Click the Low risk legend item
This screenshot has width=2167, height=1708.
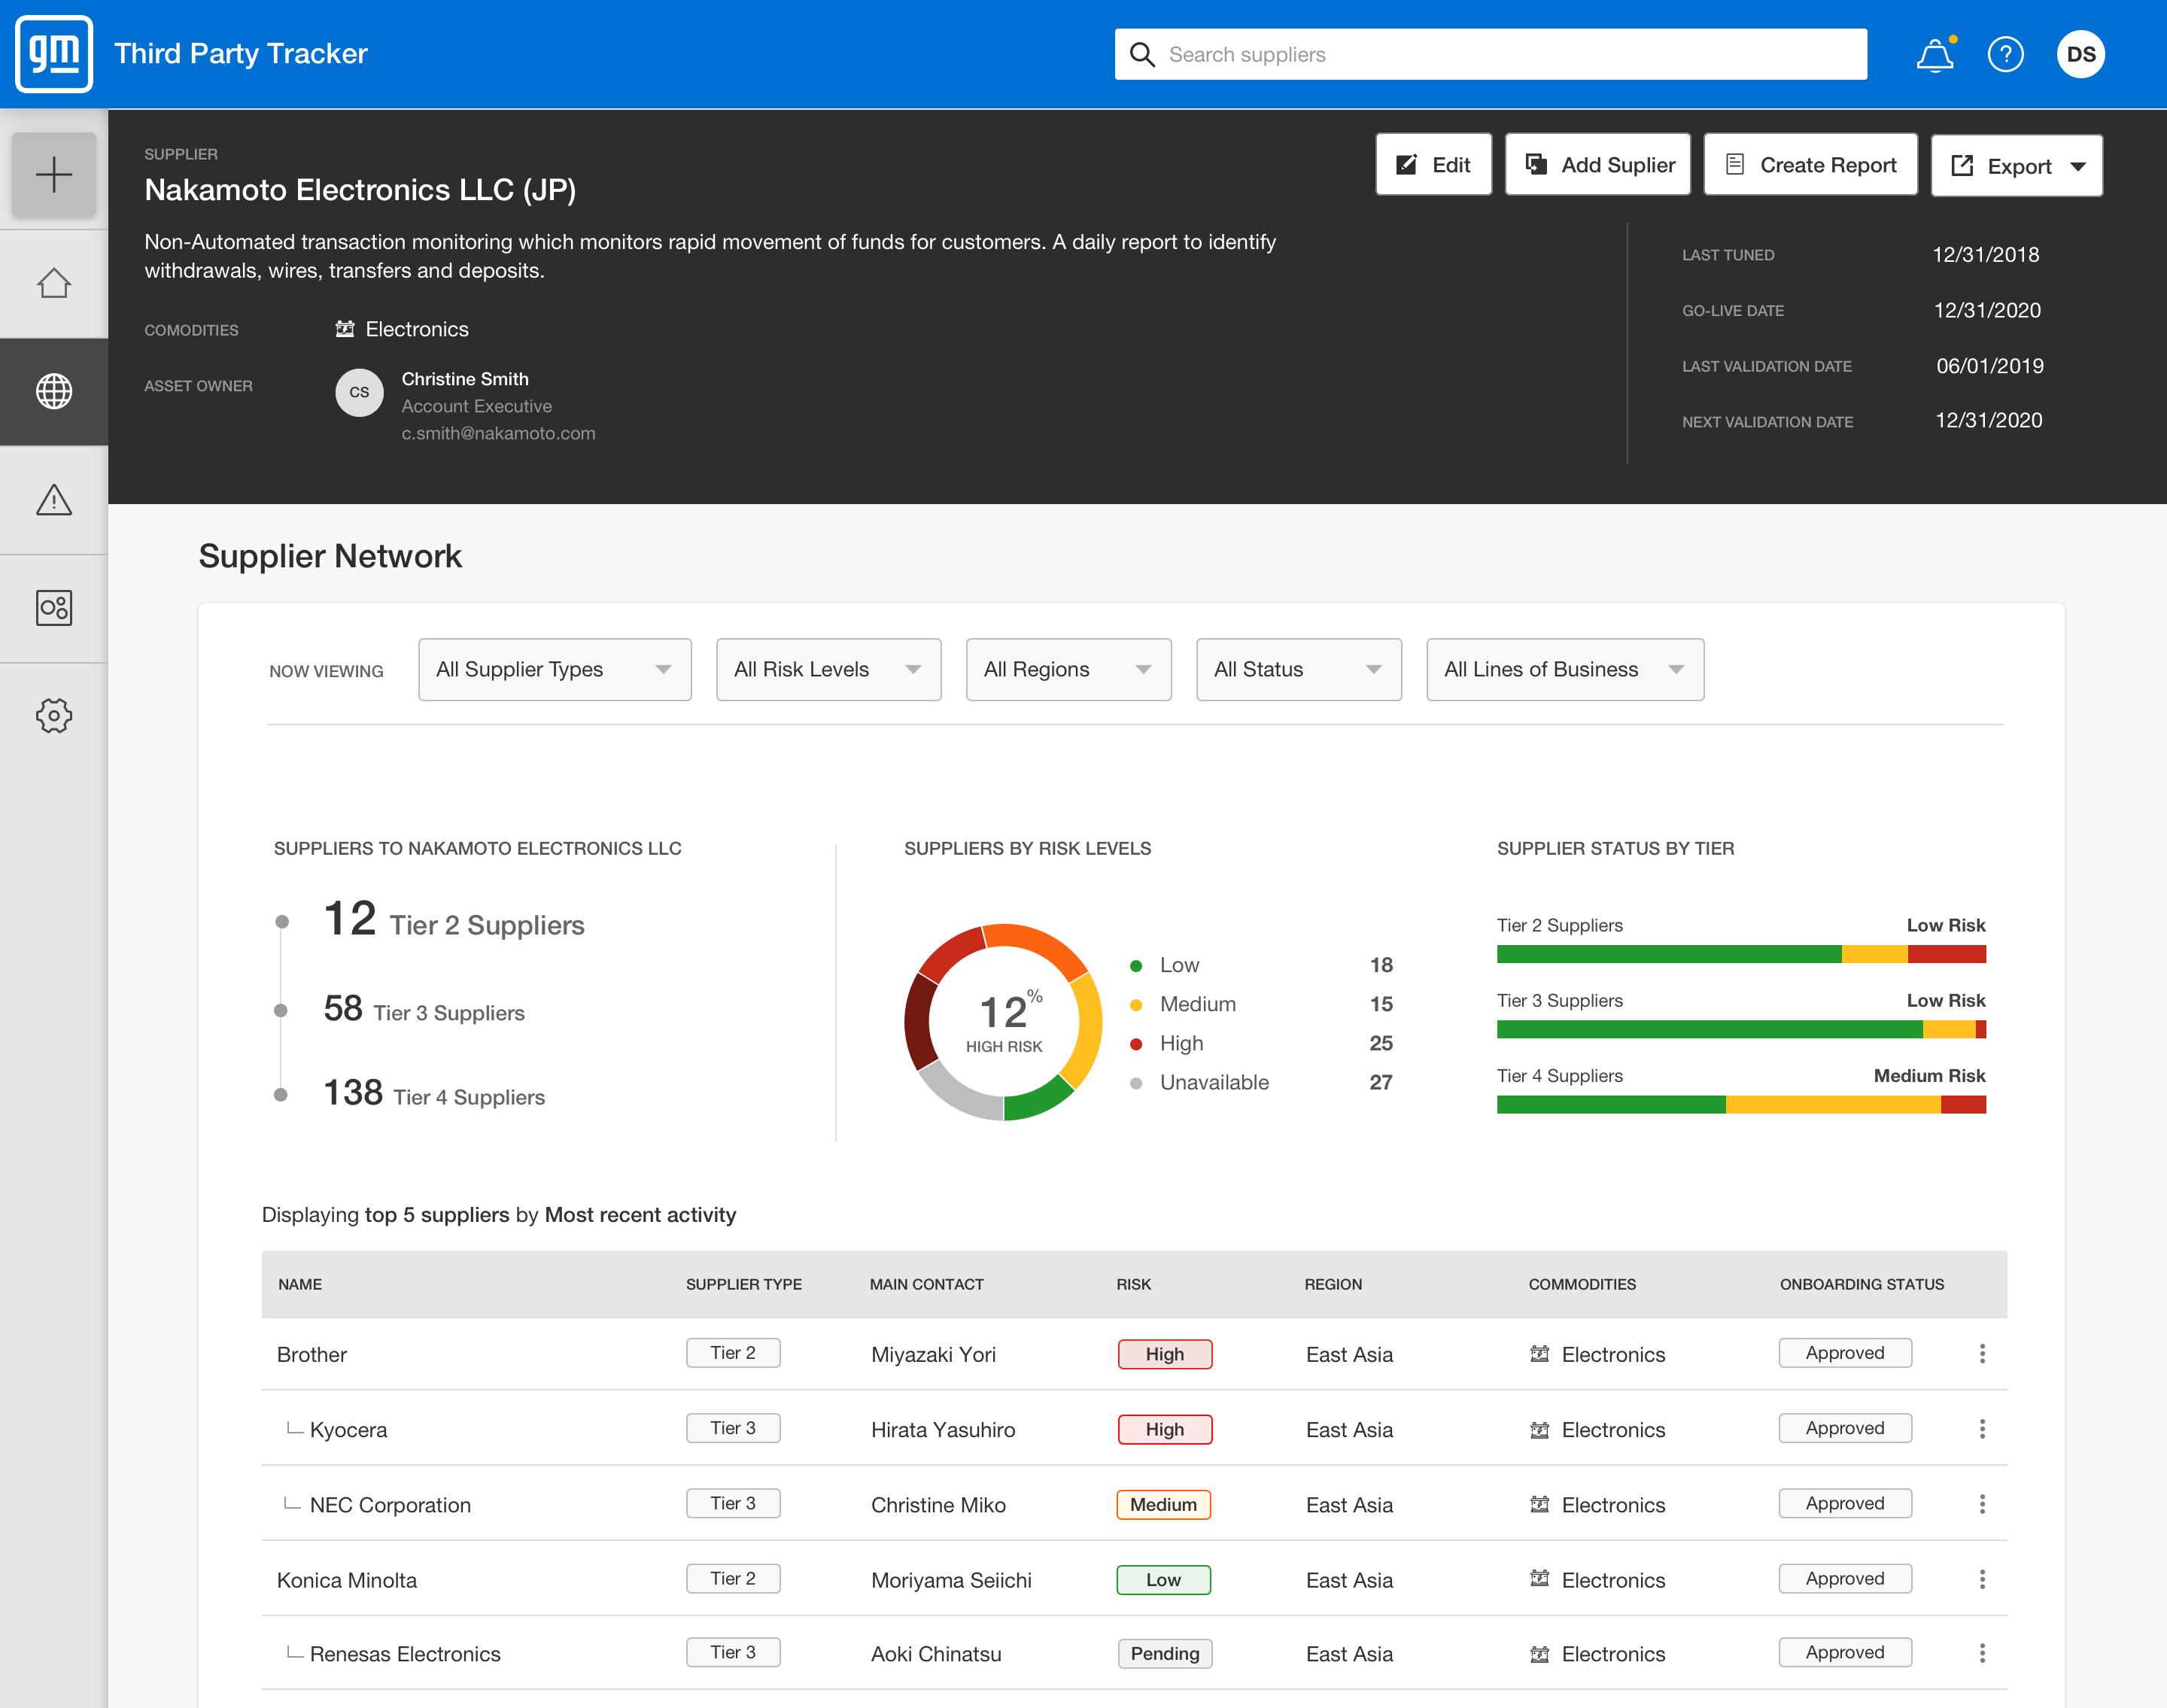pos(1261,965)
